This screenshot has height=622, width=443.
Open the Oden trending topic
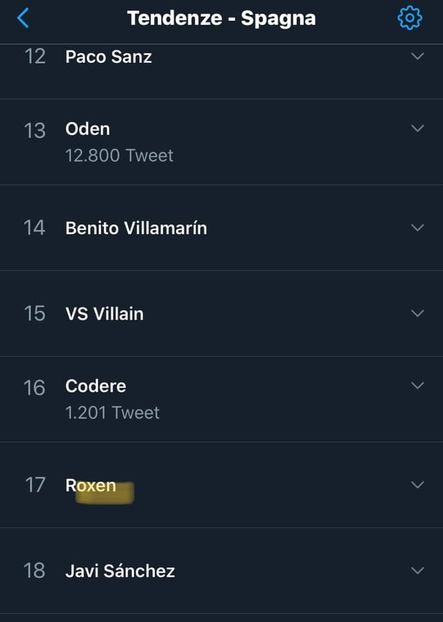(x=88, y=129)
